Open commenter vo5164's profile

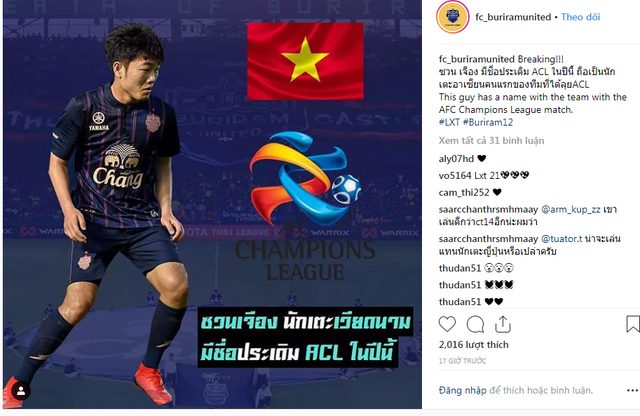coord(455,176)
